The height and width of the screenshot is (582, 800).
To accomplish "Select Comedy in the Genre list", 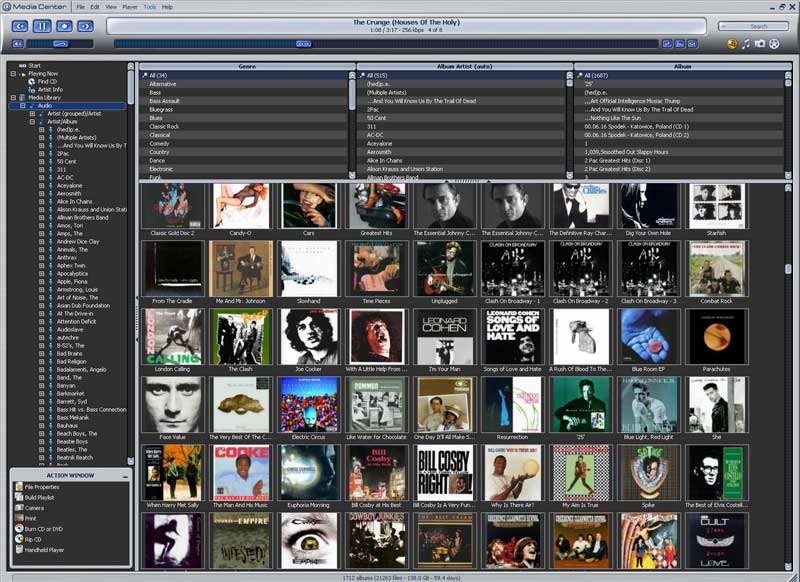I will tap(244, 144).
